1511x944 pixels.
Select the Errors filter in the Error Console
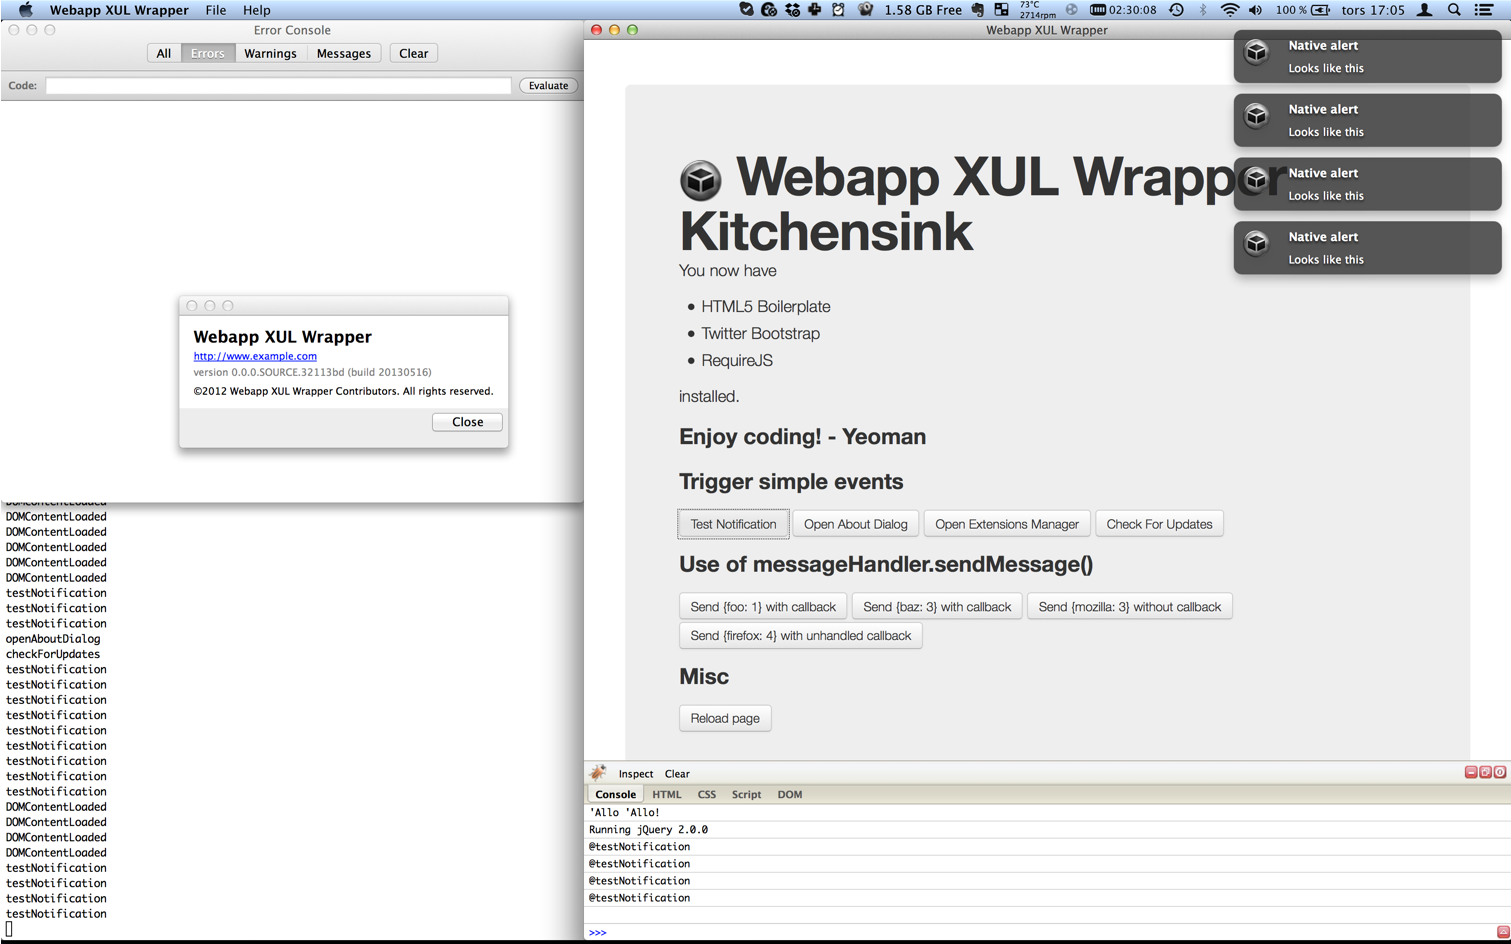pos(208,53)
